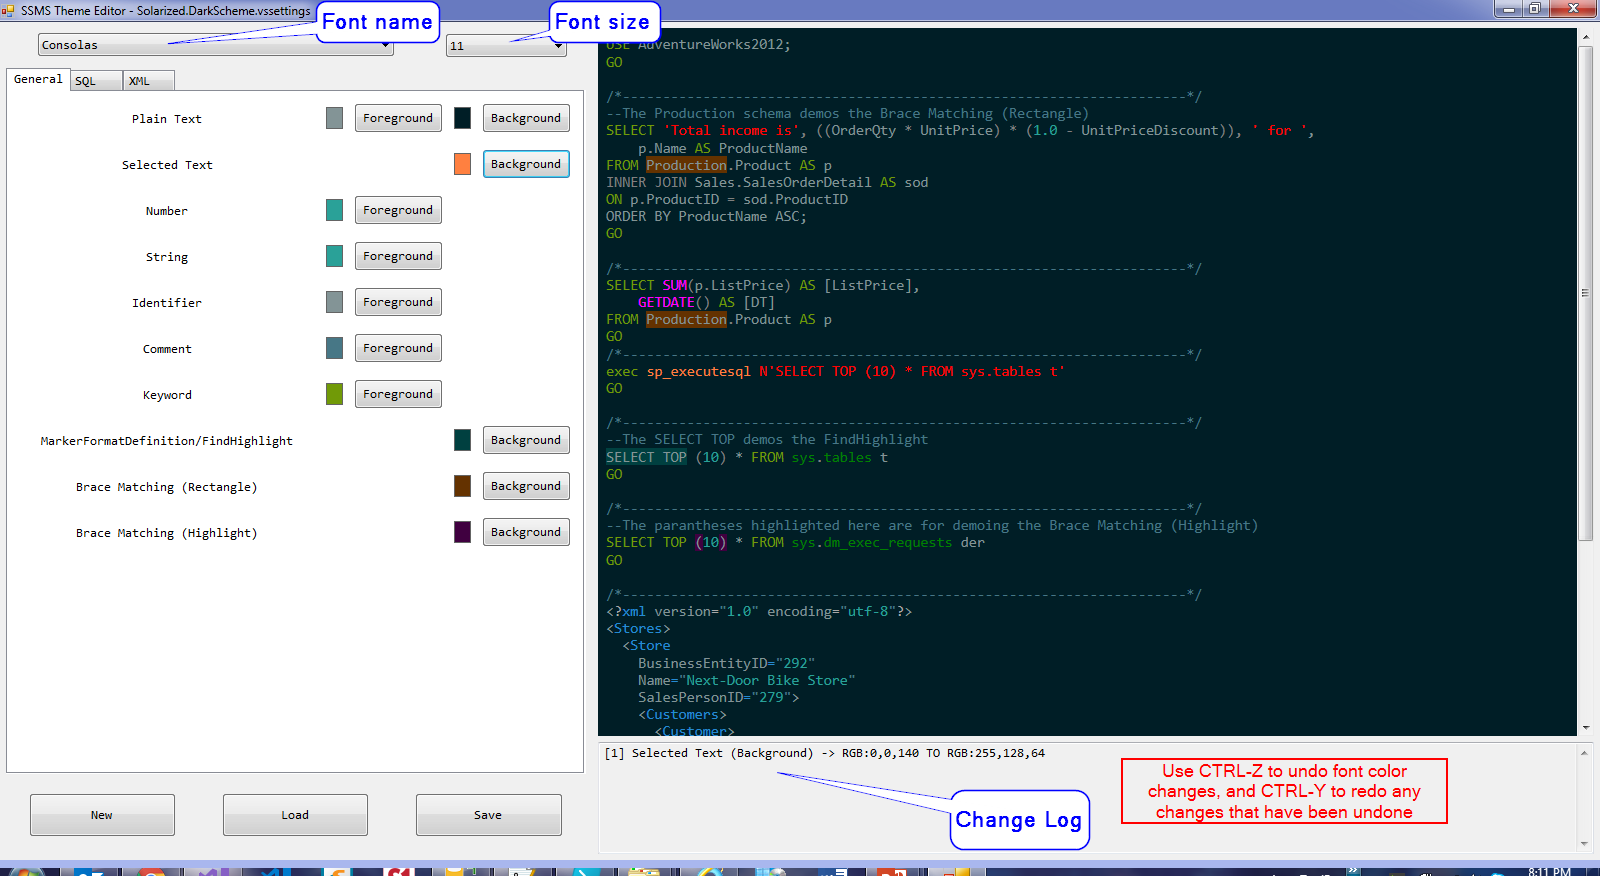Click the preview scrollbar up arrow
Screen dimensions: 1600x876
[x=1585, y=36]
